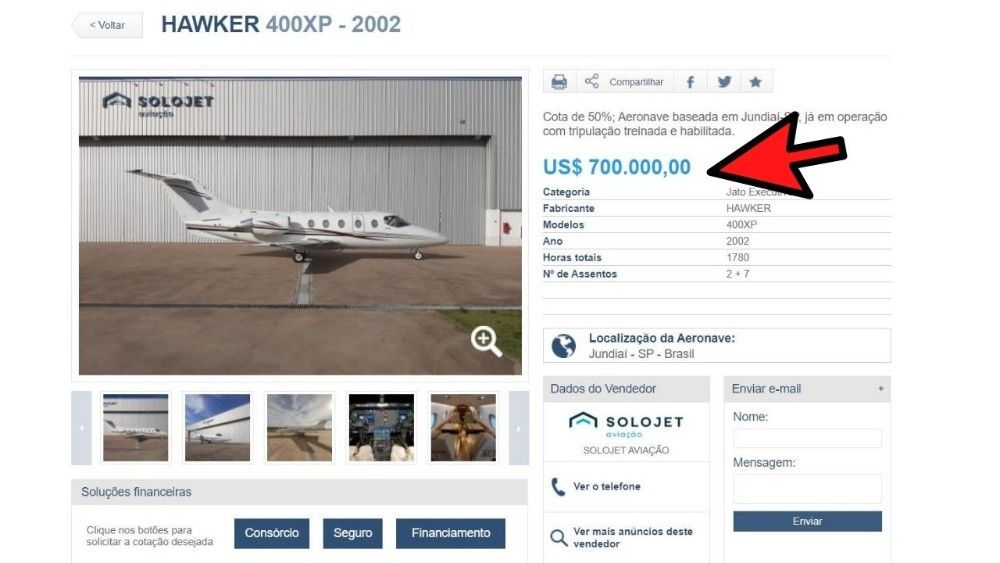Click the phone icon beside Ver o telefone
Viewport: 1000px width, 563px height.
point(558,487)
